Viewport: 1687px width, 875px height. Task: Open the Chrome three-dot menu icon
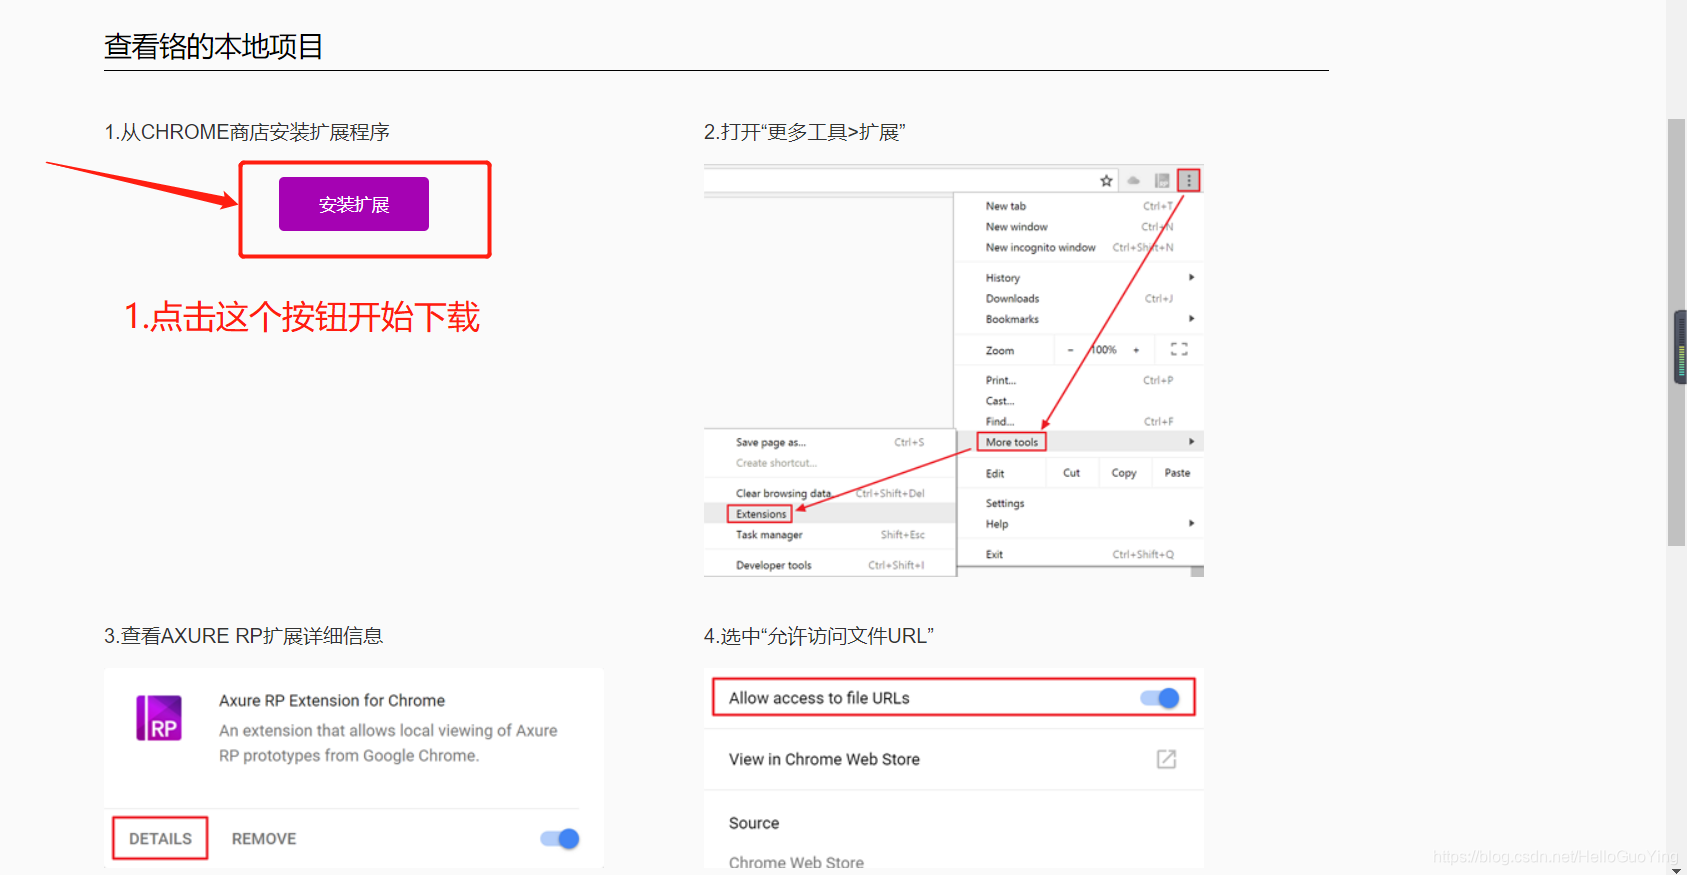coord(1189,180)
